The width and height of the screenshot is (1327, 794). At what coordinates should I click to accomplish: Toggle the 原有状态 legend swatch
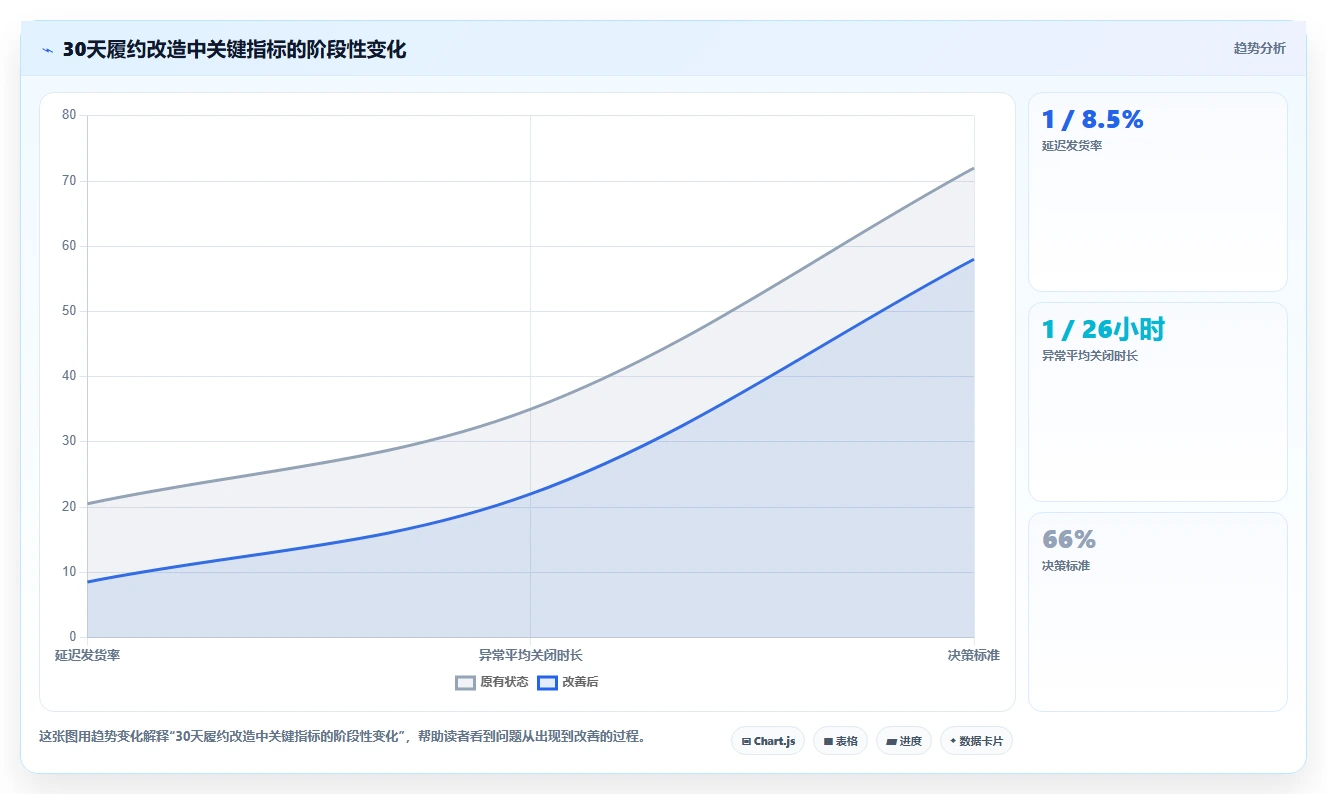[465, 682]
